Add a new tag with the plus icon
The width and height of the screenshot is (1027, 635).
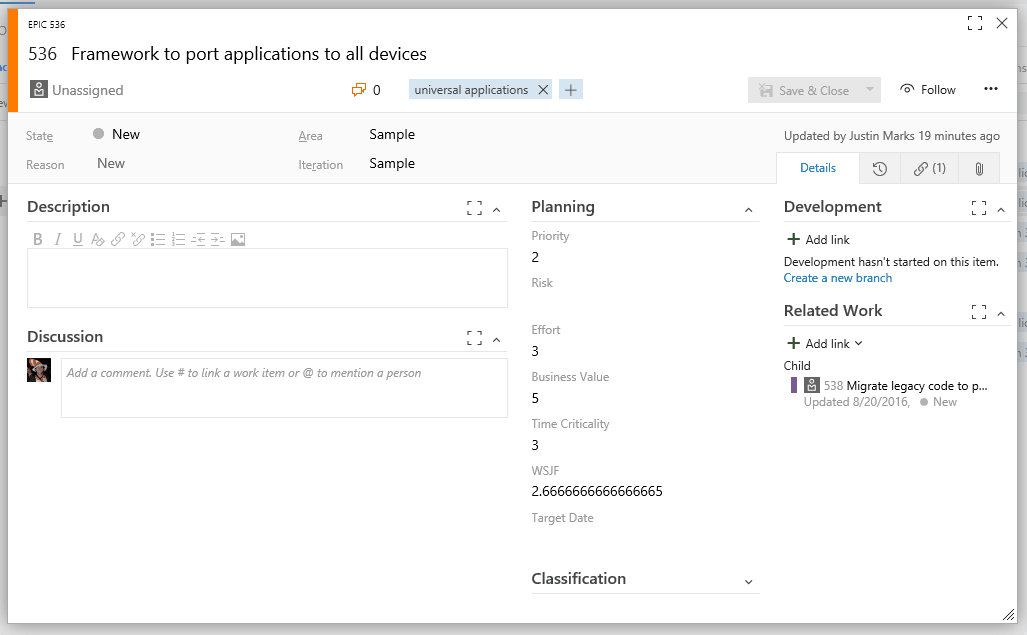click(570, 89)
